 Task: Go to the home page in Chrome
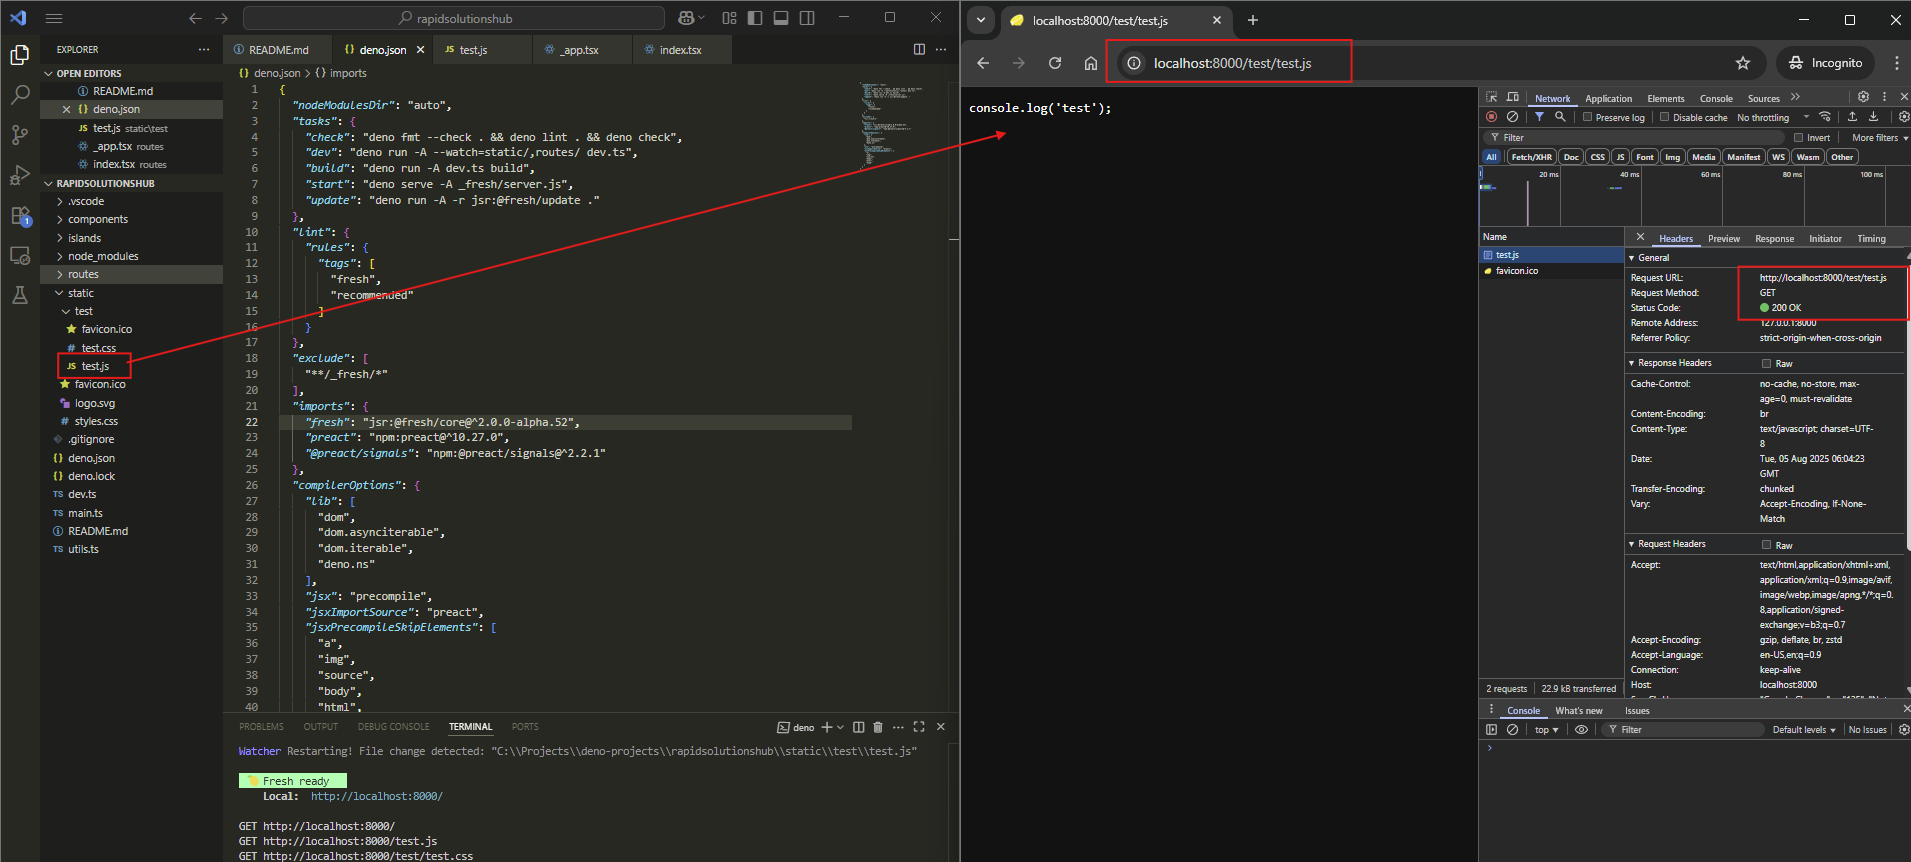point(1091,63)
